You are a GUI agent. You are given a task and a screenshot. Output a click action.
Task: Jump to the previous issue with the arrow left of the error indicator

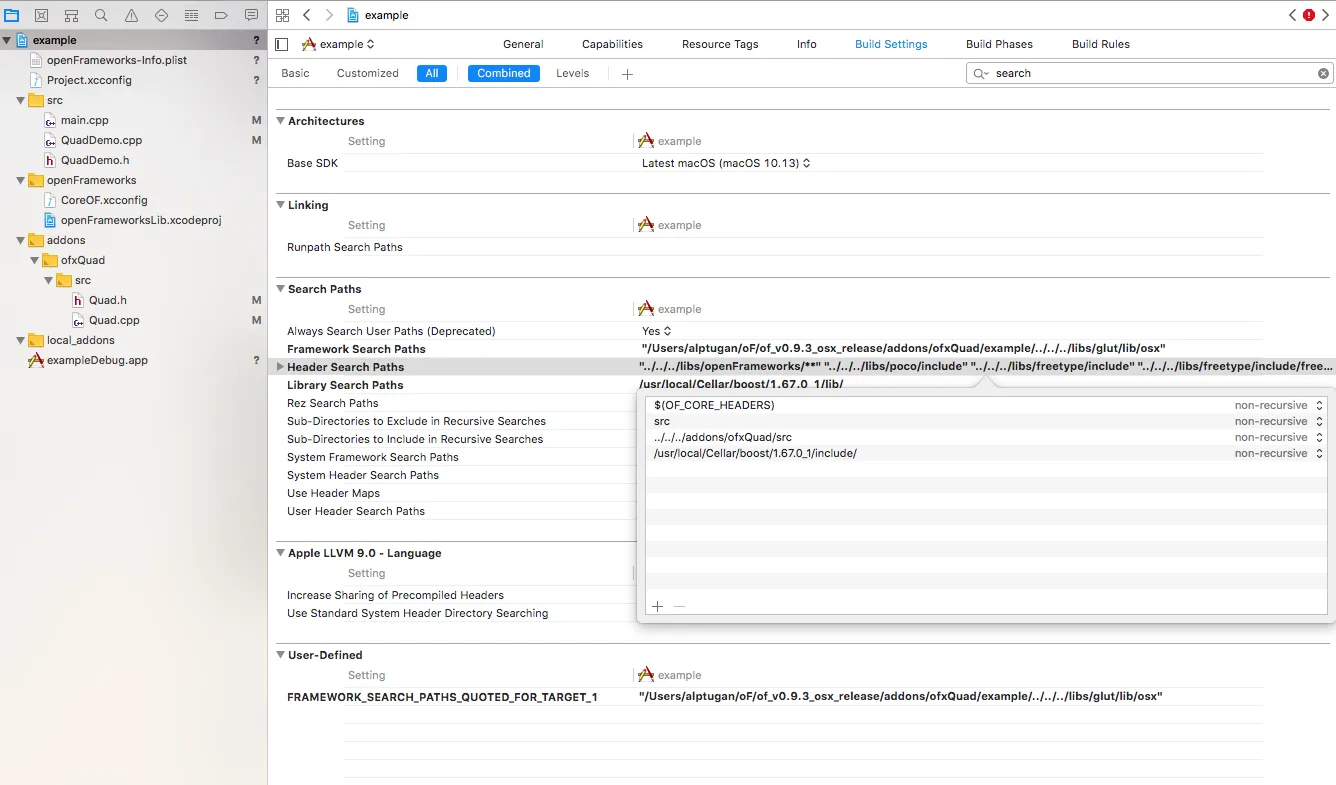1293,15
